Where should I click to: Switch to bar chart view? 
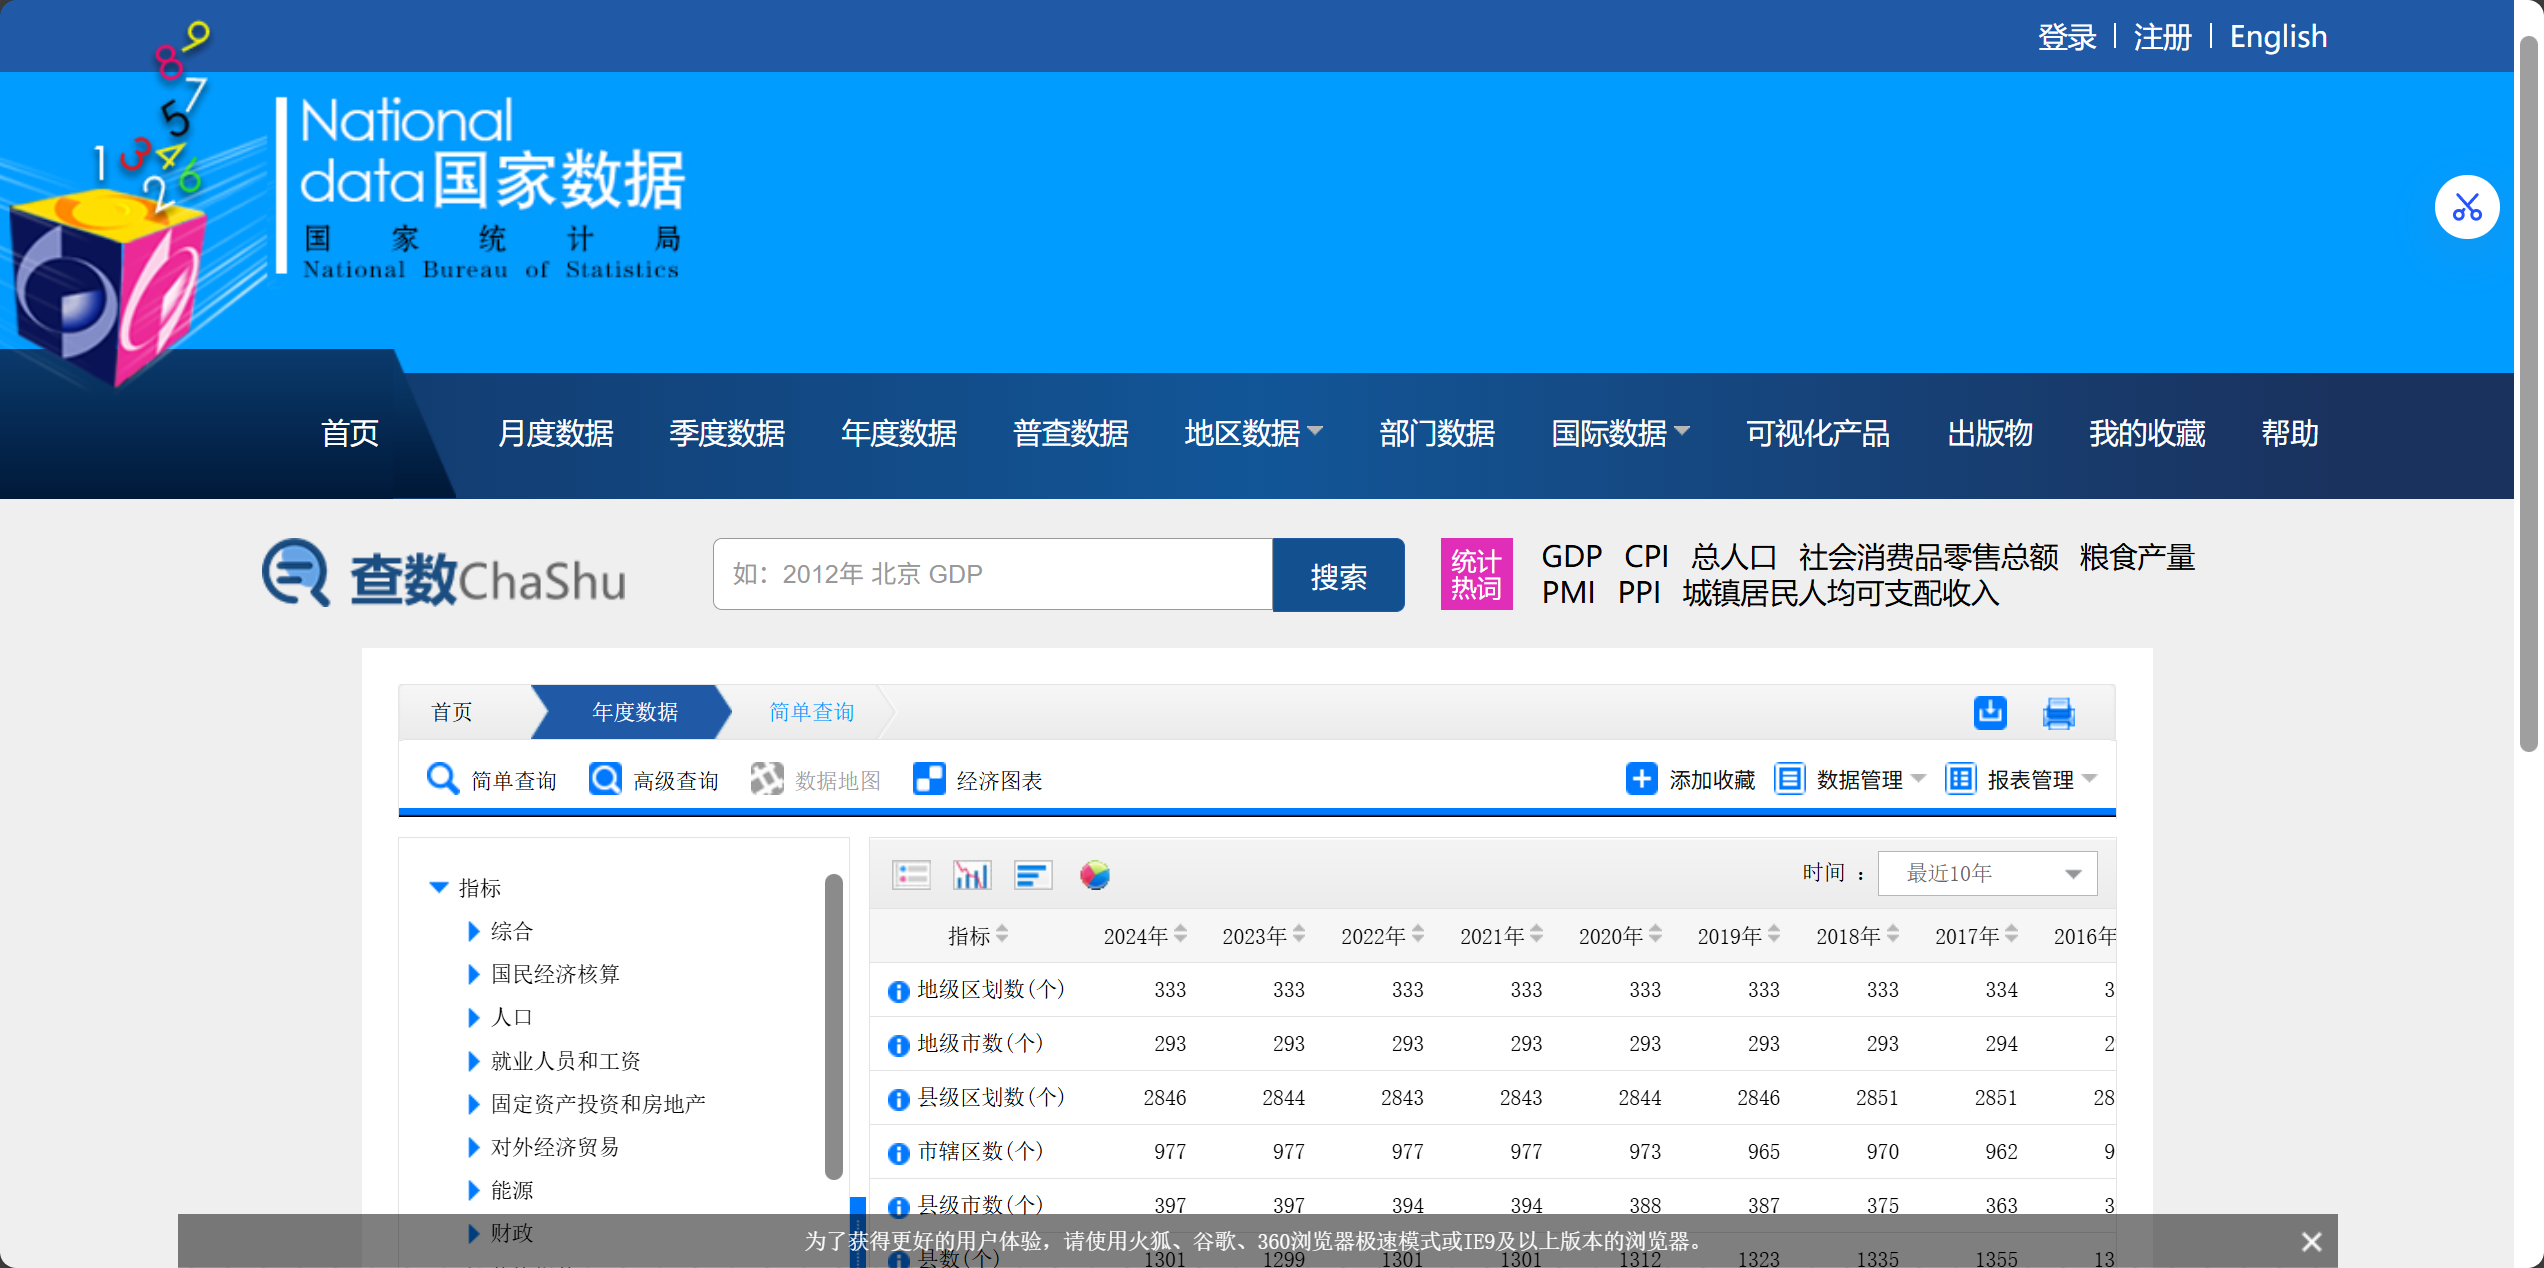click(971, 873)
